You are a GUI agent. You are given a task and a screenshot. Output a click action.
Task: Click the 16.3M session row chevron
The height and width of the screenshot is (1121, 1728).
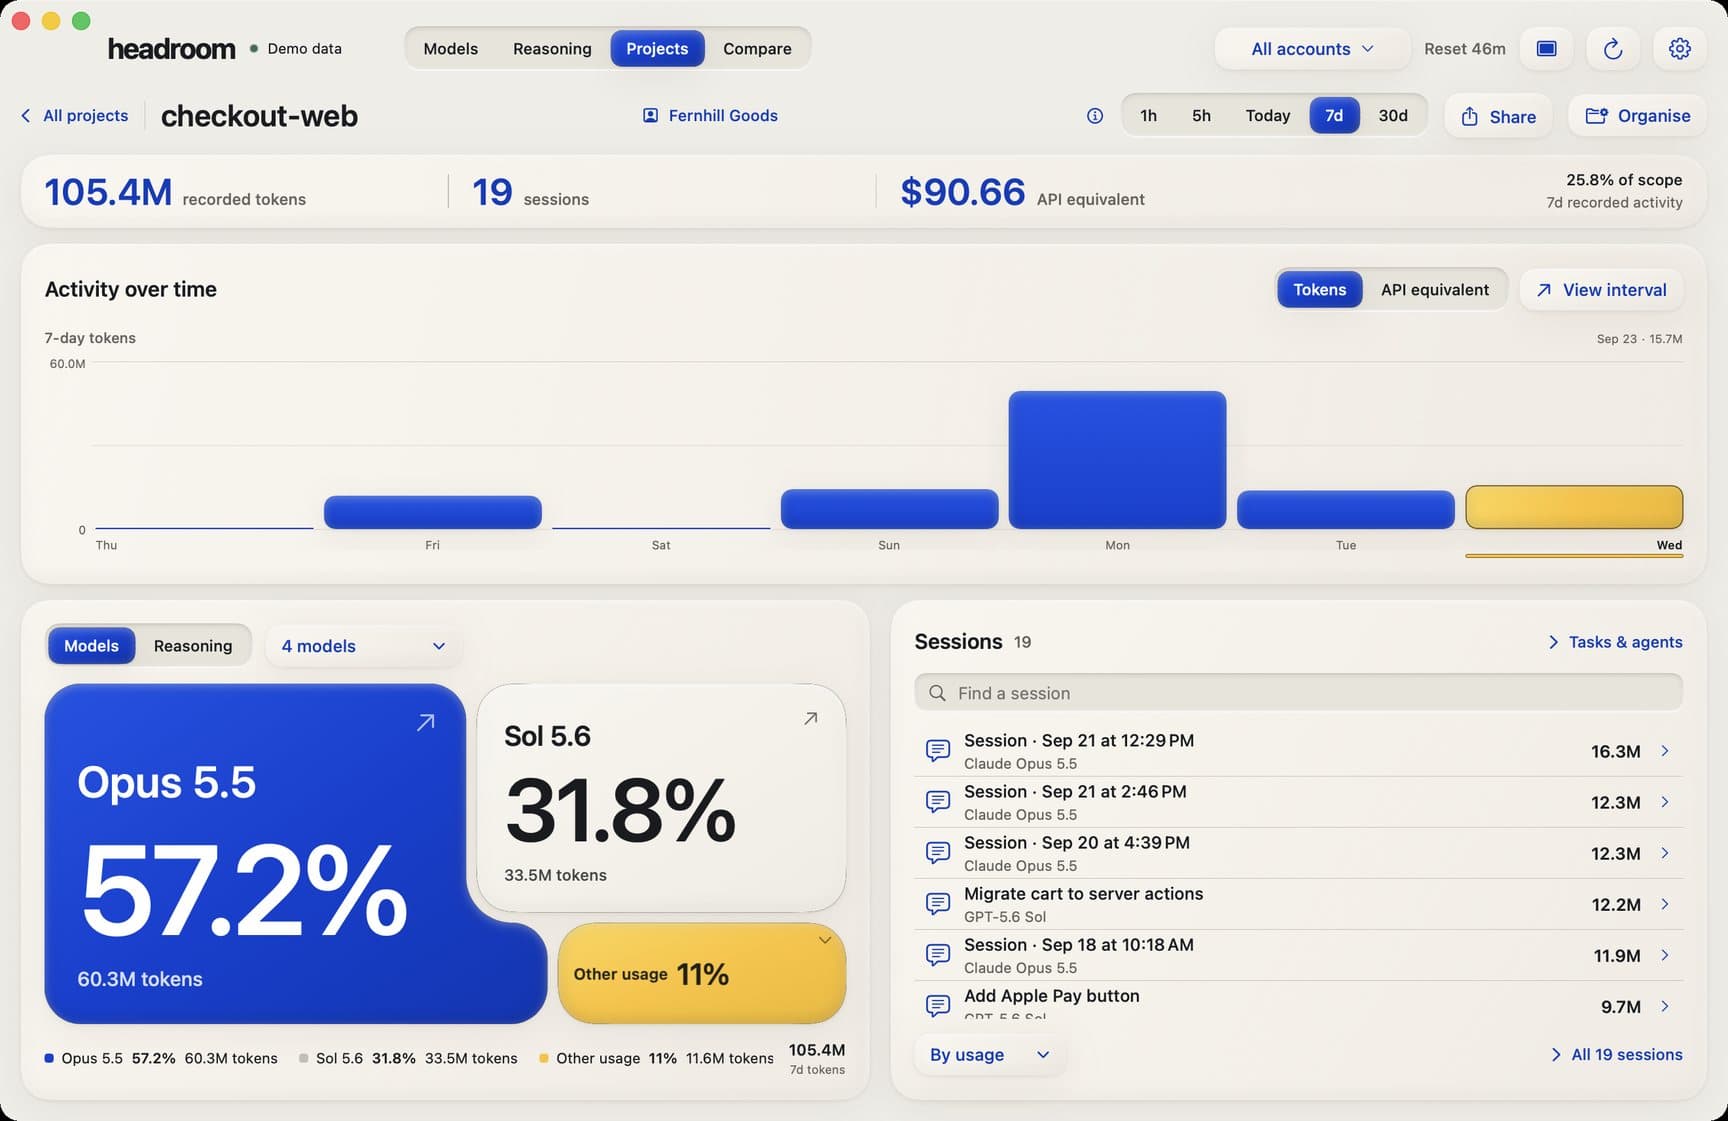point(1665,751)
